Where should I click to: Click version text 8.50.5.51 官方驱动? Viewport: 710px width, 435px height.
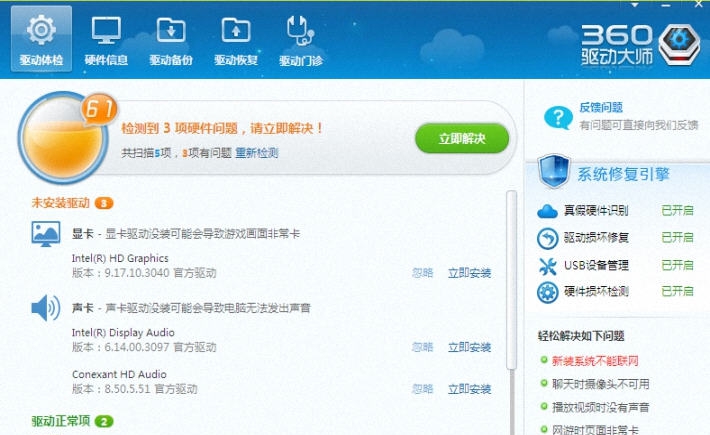click(x=134, y=389)
